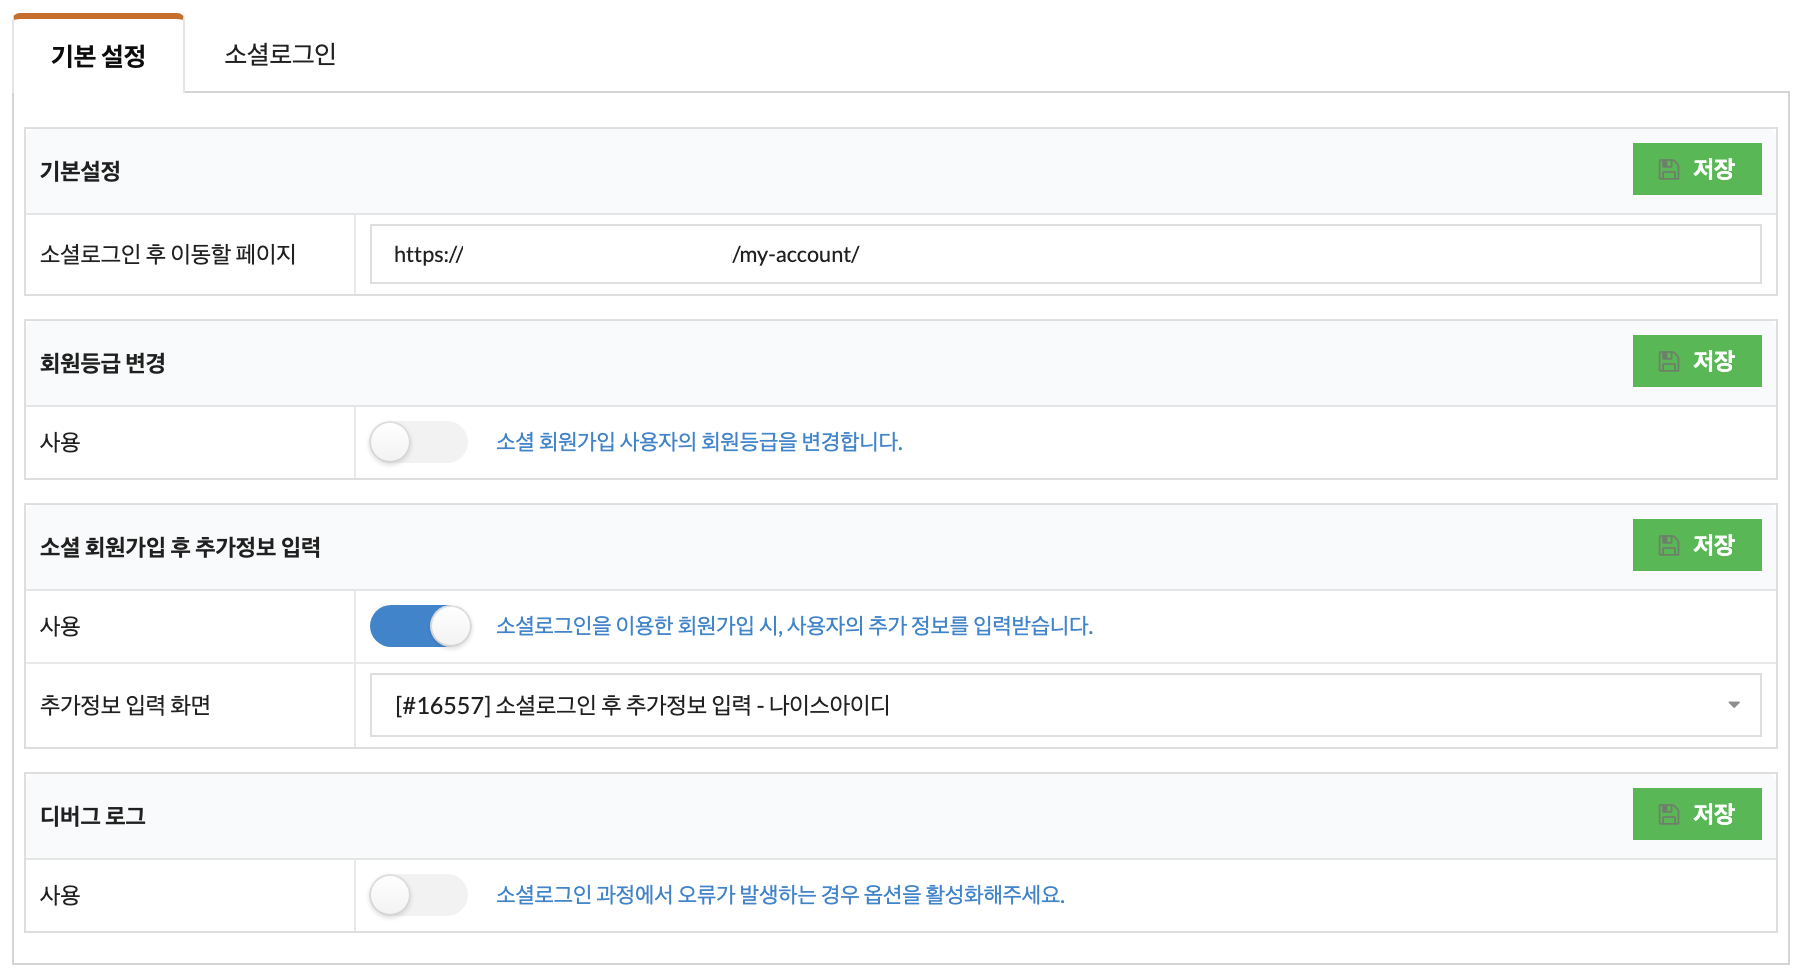Screen dimensions: 1802x978
Task: Click dropdown arrow beside 나이스아이디 option
Action: [1734, 705]
